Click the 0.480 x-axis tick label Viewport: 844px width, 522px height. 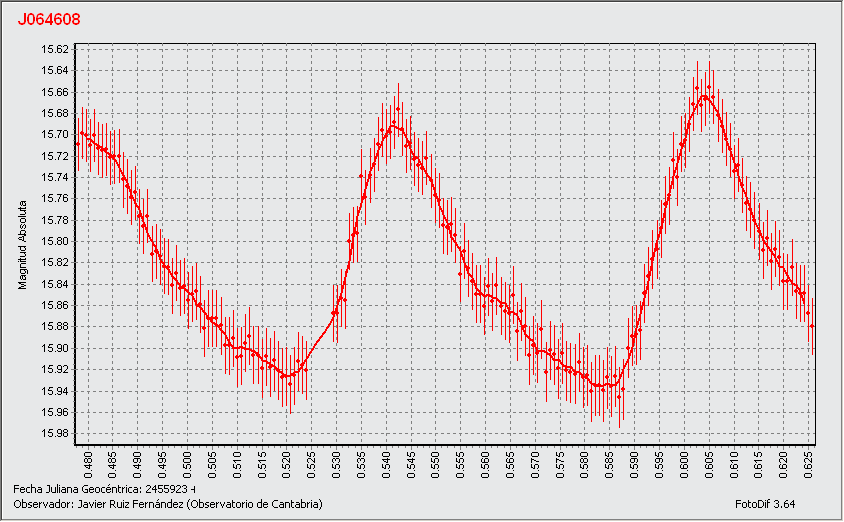pyautogui.click(x=88, y=465)
